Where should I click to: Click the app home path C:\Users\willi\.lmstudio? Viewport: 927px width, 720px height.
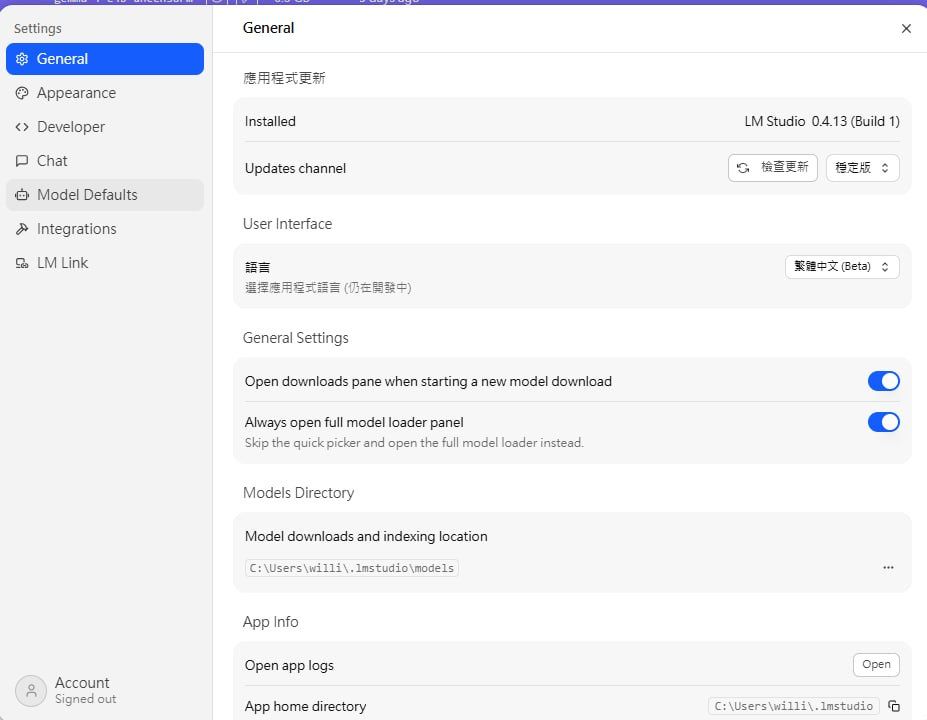pyautogui.click(x=793, y=706)
